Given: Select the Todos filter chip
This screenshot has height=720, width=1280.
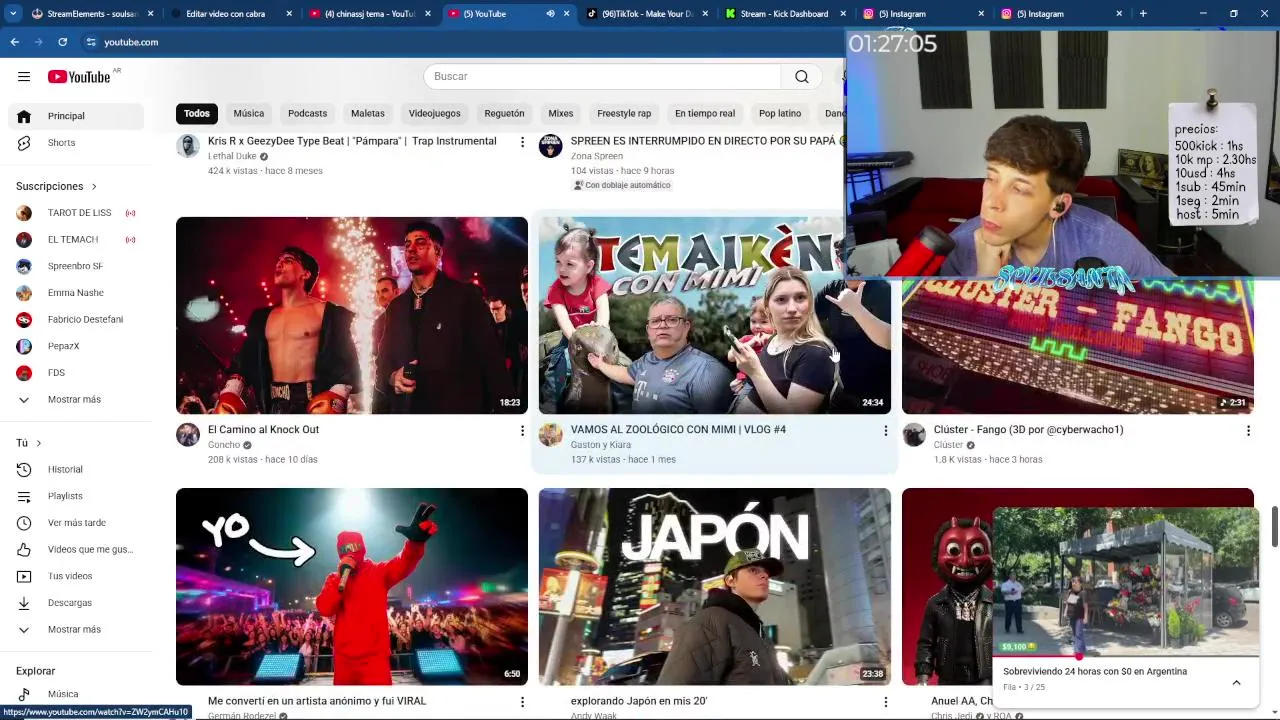Looking at the screenshot, I should [197, 114].
